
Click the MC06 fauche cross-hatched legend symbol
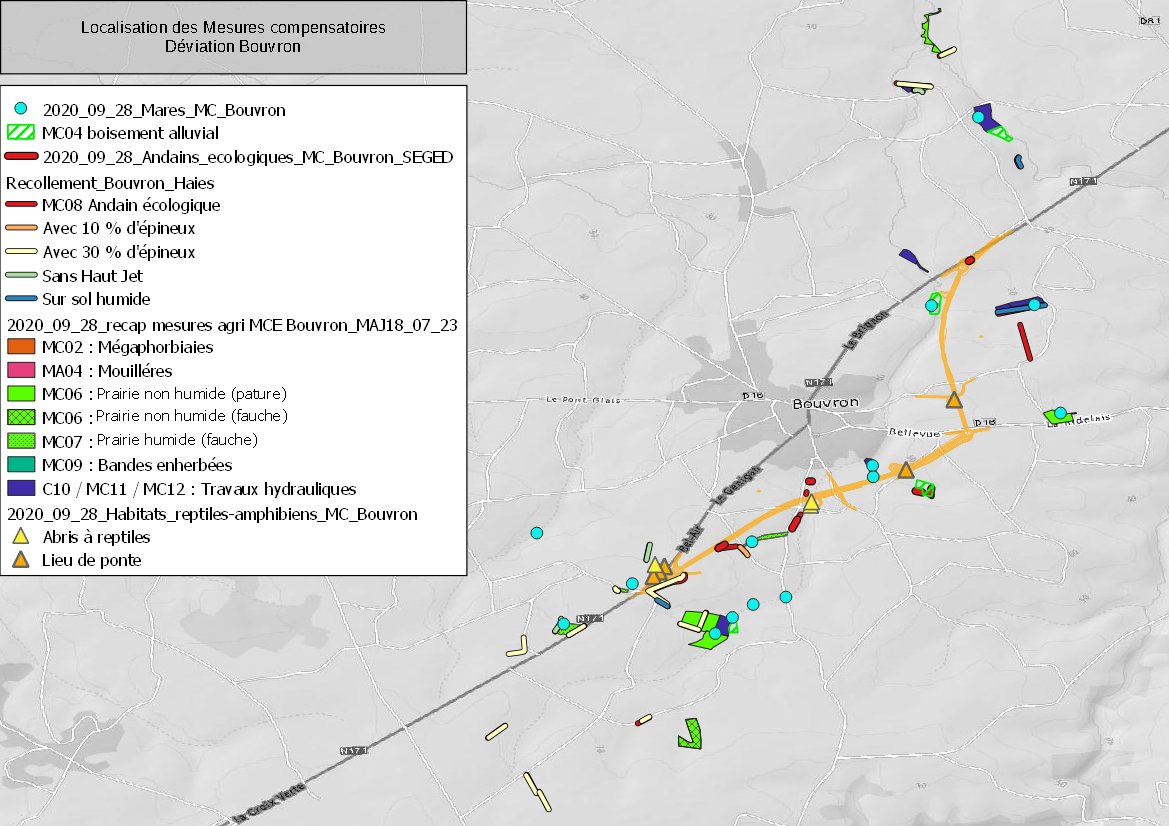click(x=21, y=417)
